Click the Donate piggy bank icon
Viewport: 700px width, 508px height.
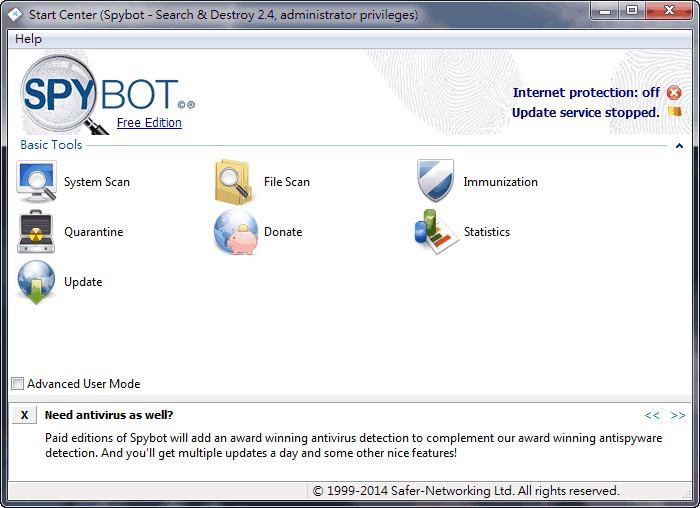click(236, 232)
